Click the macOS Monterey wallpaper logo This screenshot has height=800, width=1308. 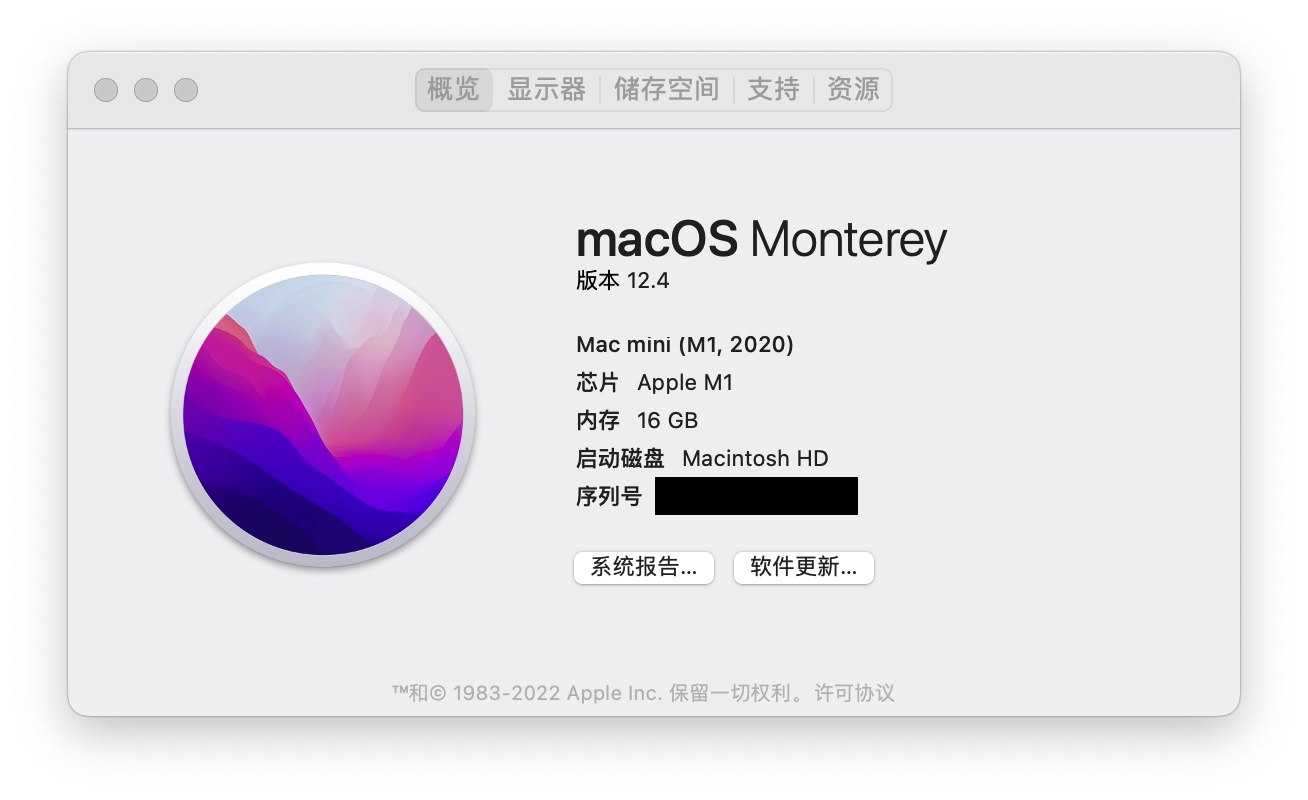tap(323, 415)
